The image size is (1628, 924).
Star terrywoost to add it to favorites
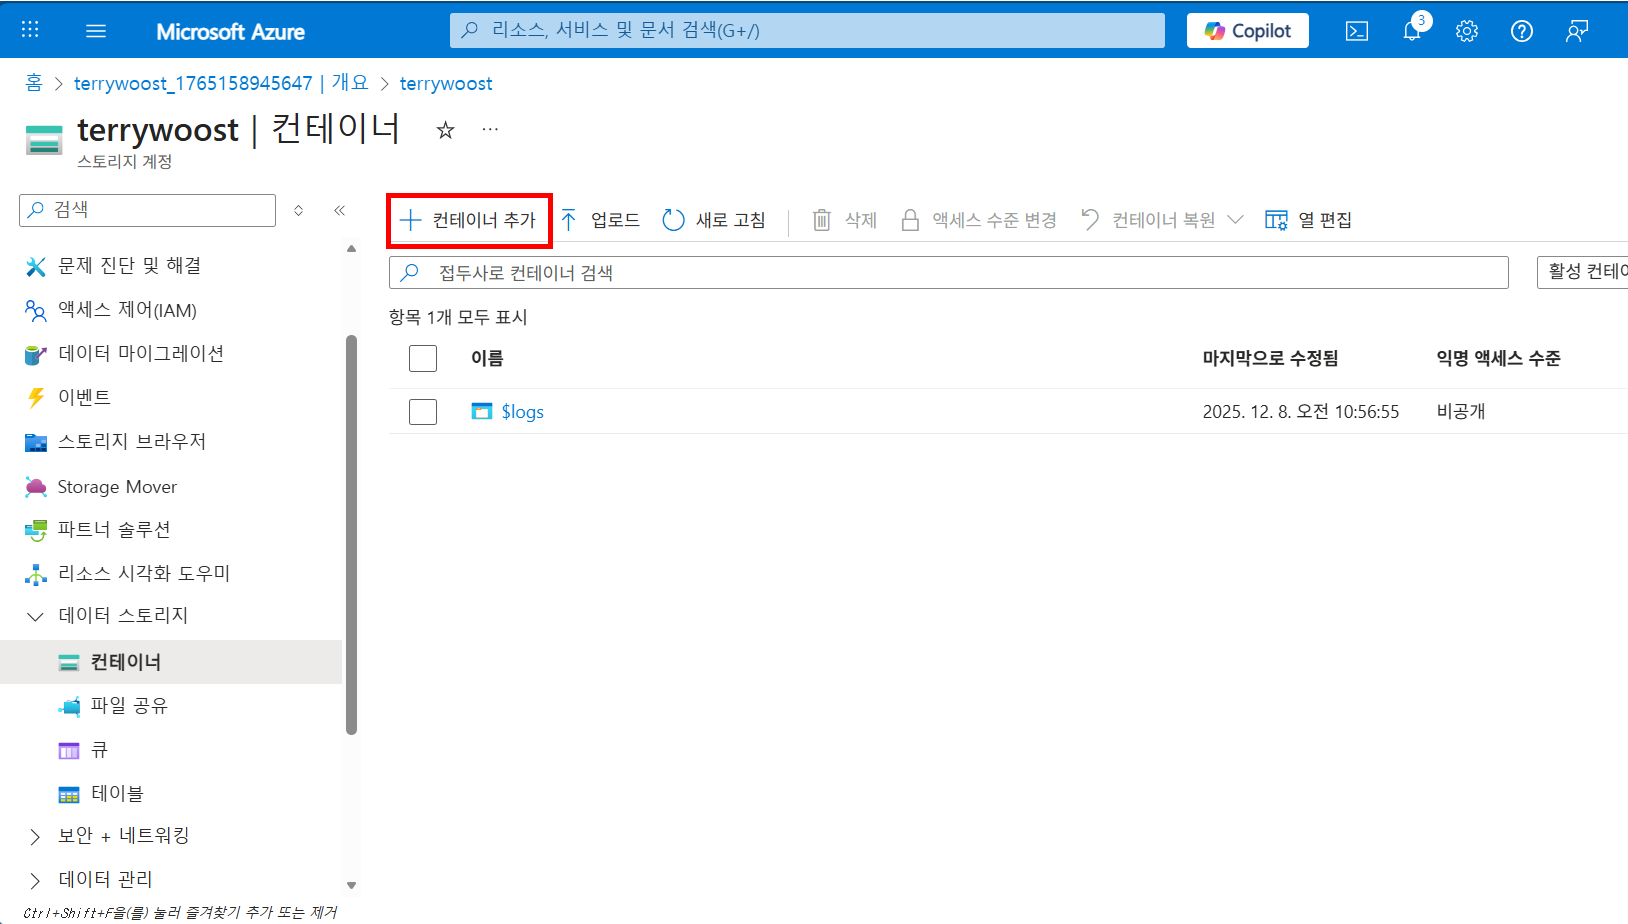pyautogui.click(x=445, y=129)
